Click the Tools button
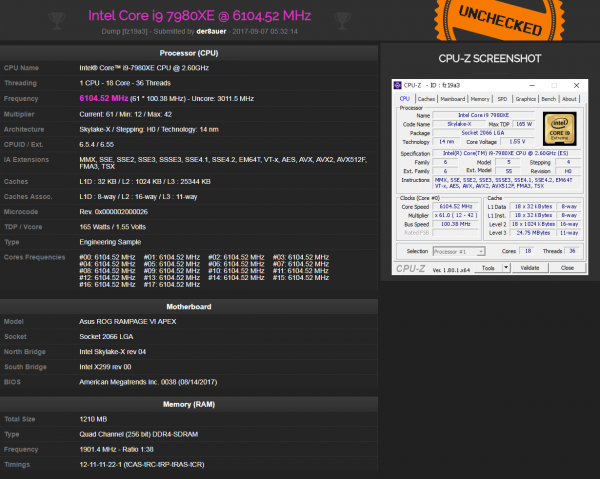The image size is (600, 479). (x=487, y=268)
